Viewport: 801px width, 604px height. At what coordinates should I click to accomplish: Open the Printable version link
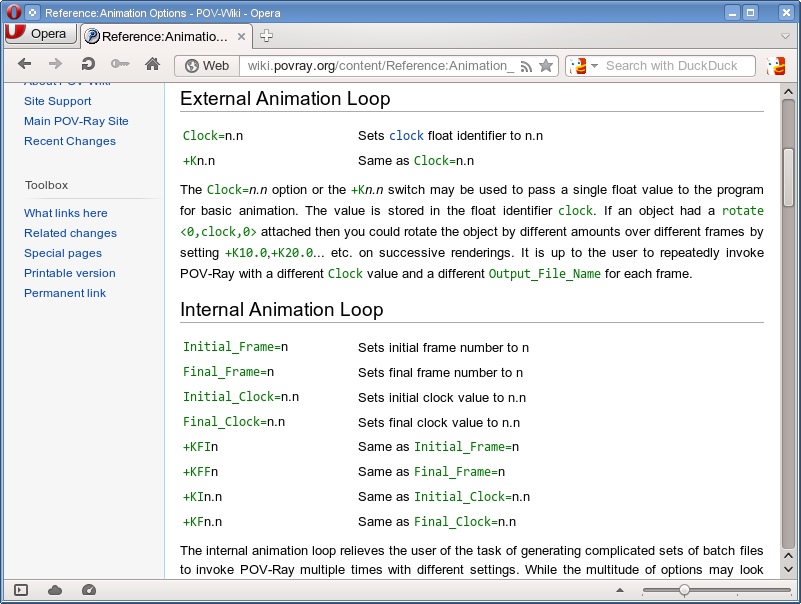coord(70,273)
